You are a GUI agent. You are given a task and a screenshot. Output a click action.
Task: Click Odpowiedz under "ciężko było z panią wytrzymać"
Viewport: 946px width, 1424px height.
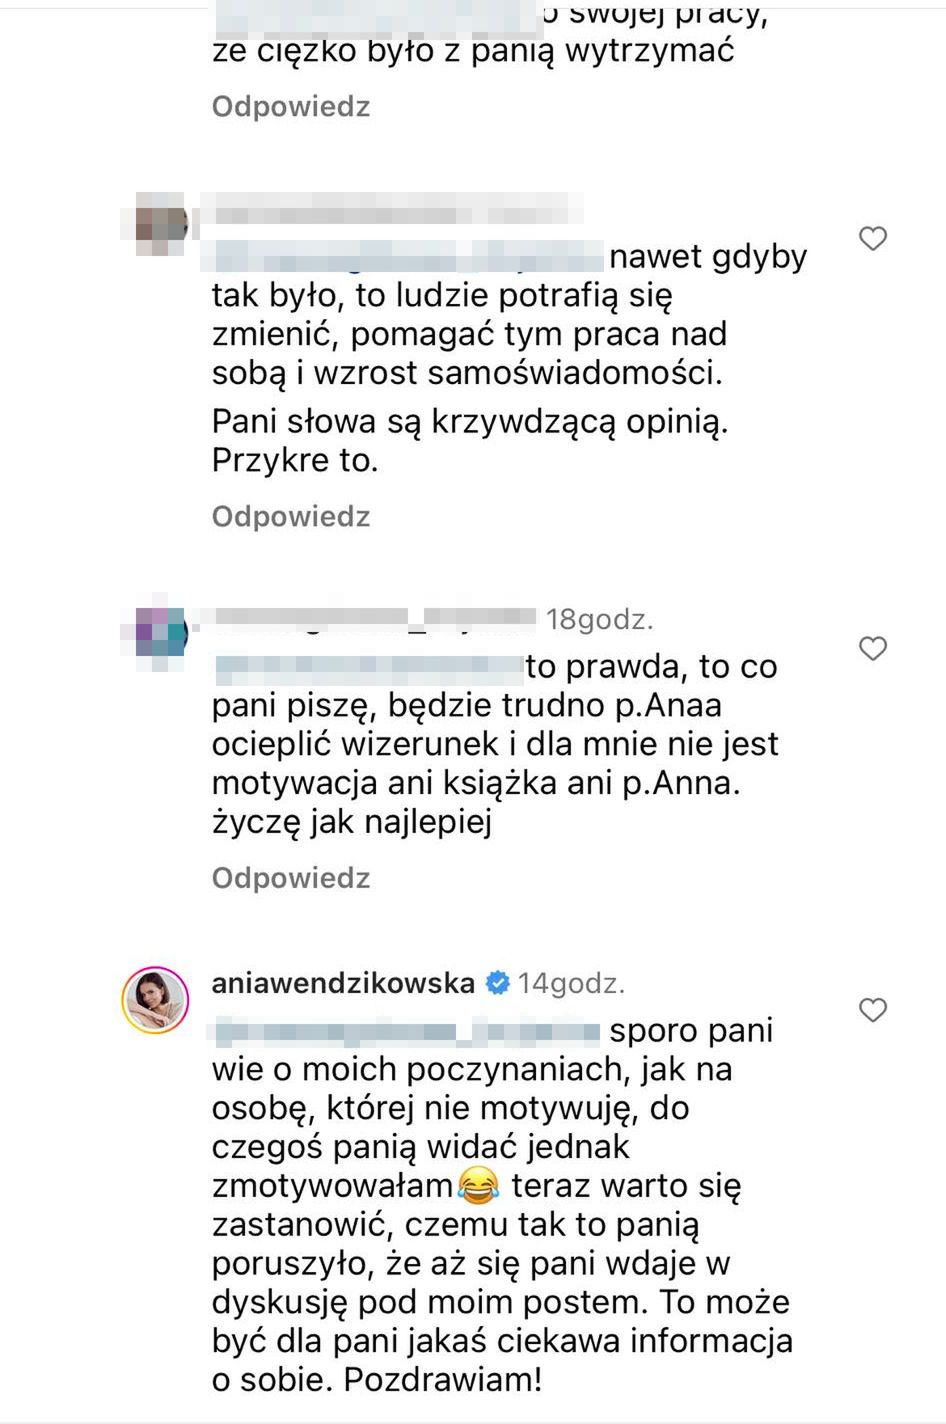coord(291,106)
